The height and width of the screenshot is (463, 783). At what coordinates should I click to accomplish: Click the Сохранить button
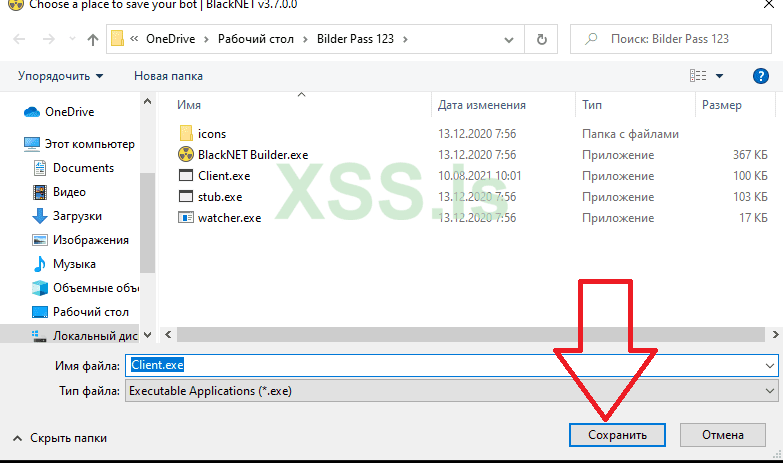click(x=617, y=435)
